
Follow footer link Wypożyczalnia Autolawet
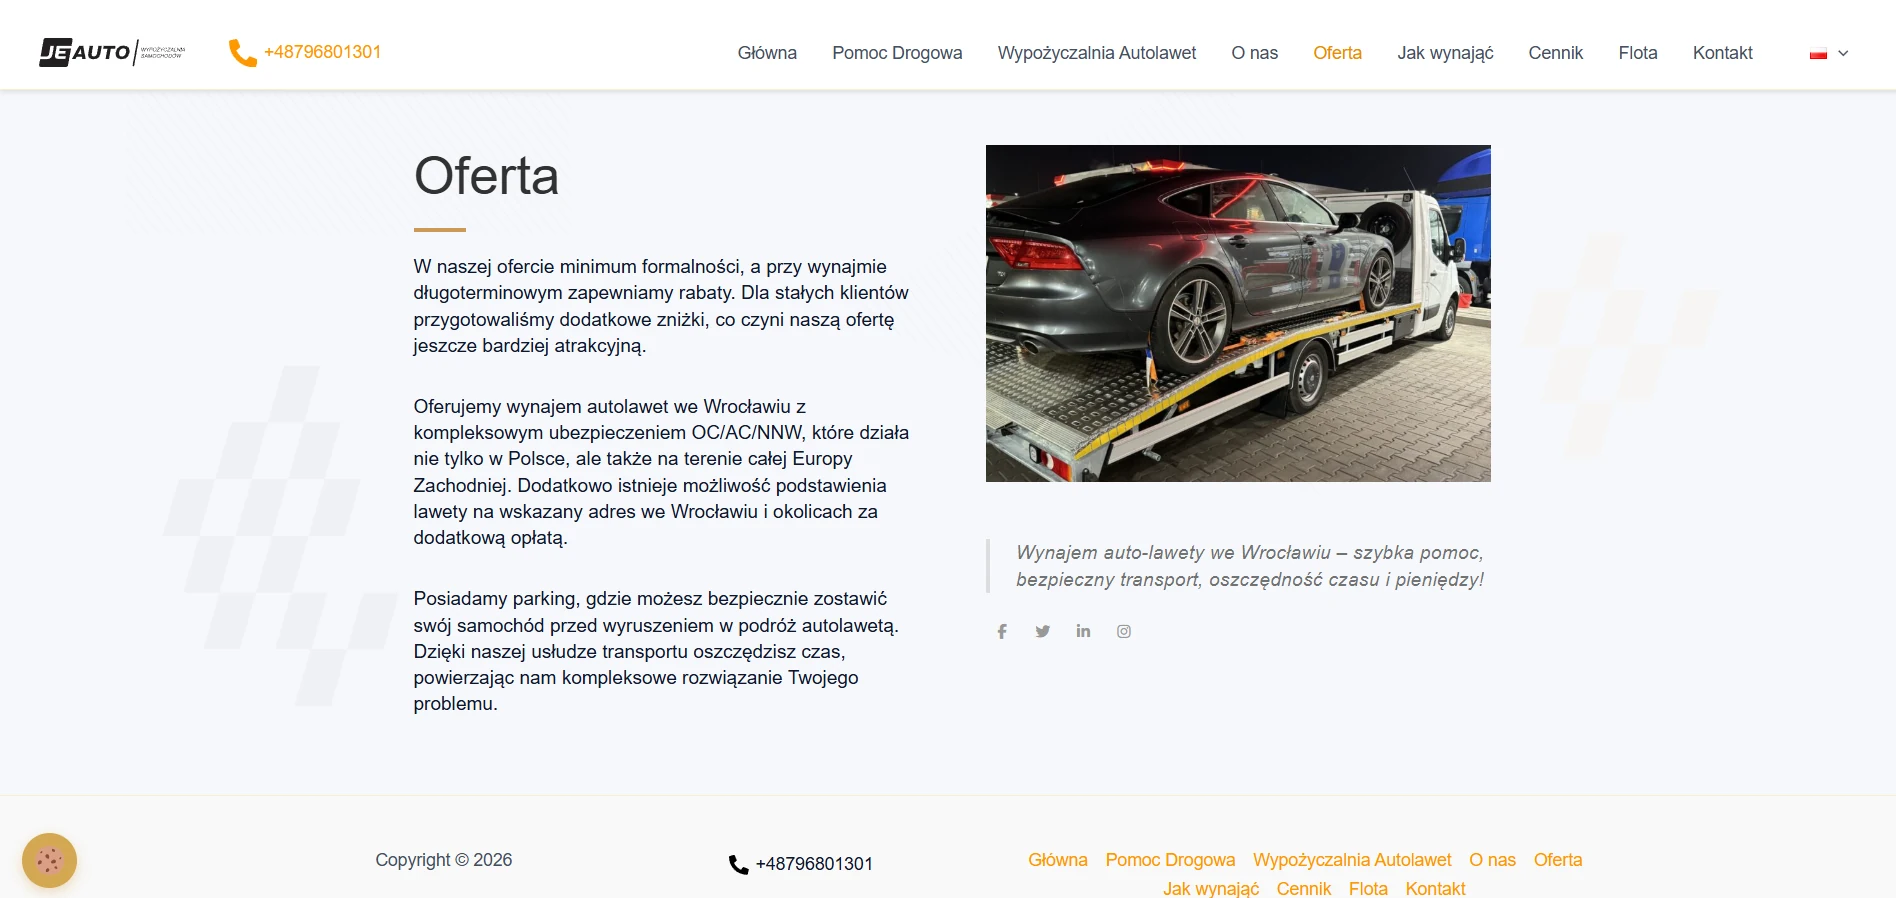click(1352, 860)
